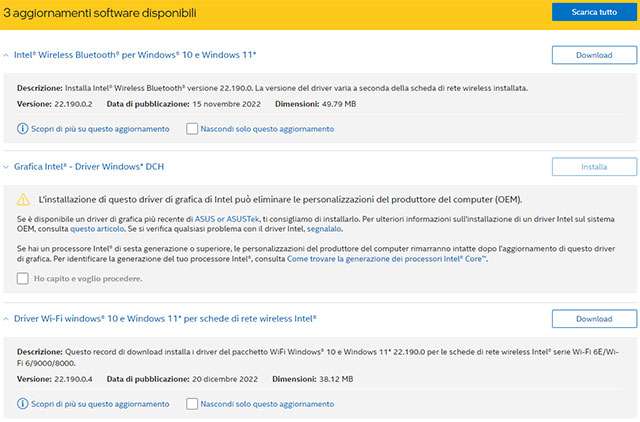Open Driver Wi-Fi windows 10 title link
The width and height of the screenshot is (640, 422).
[x=165, y=318]
